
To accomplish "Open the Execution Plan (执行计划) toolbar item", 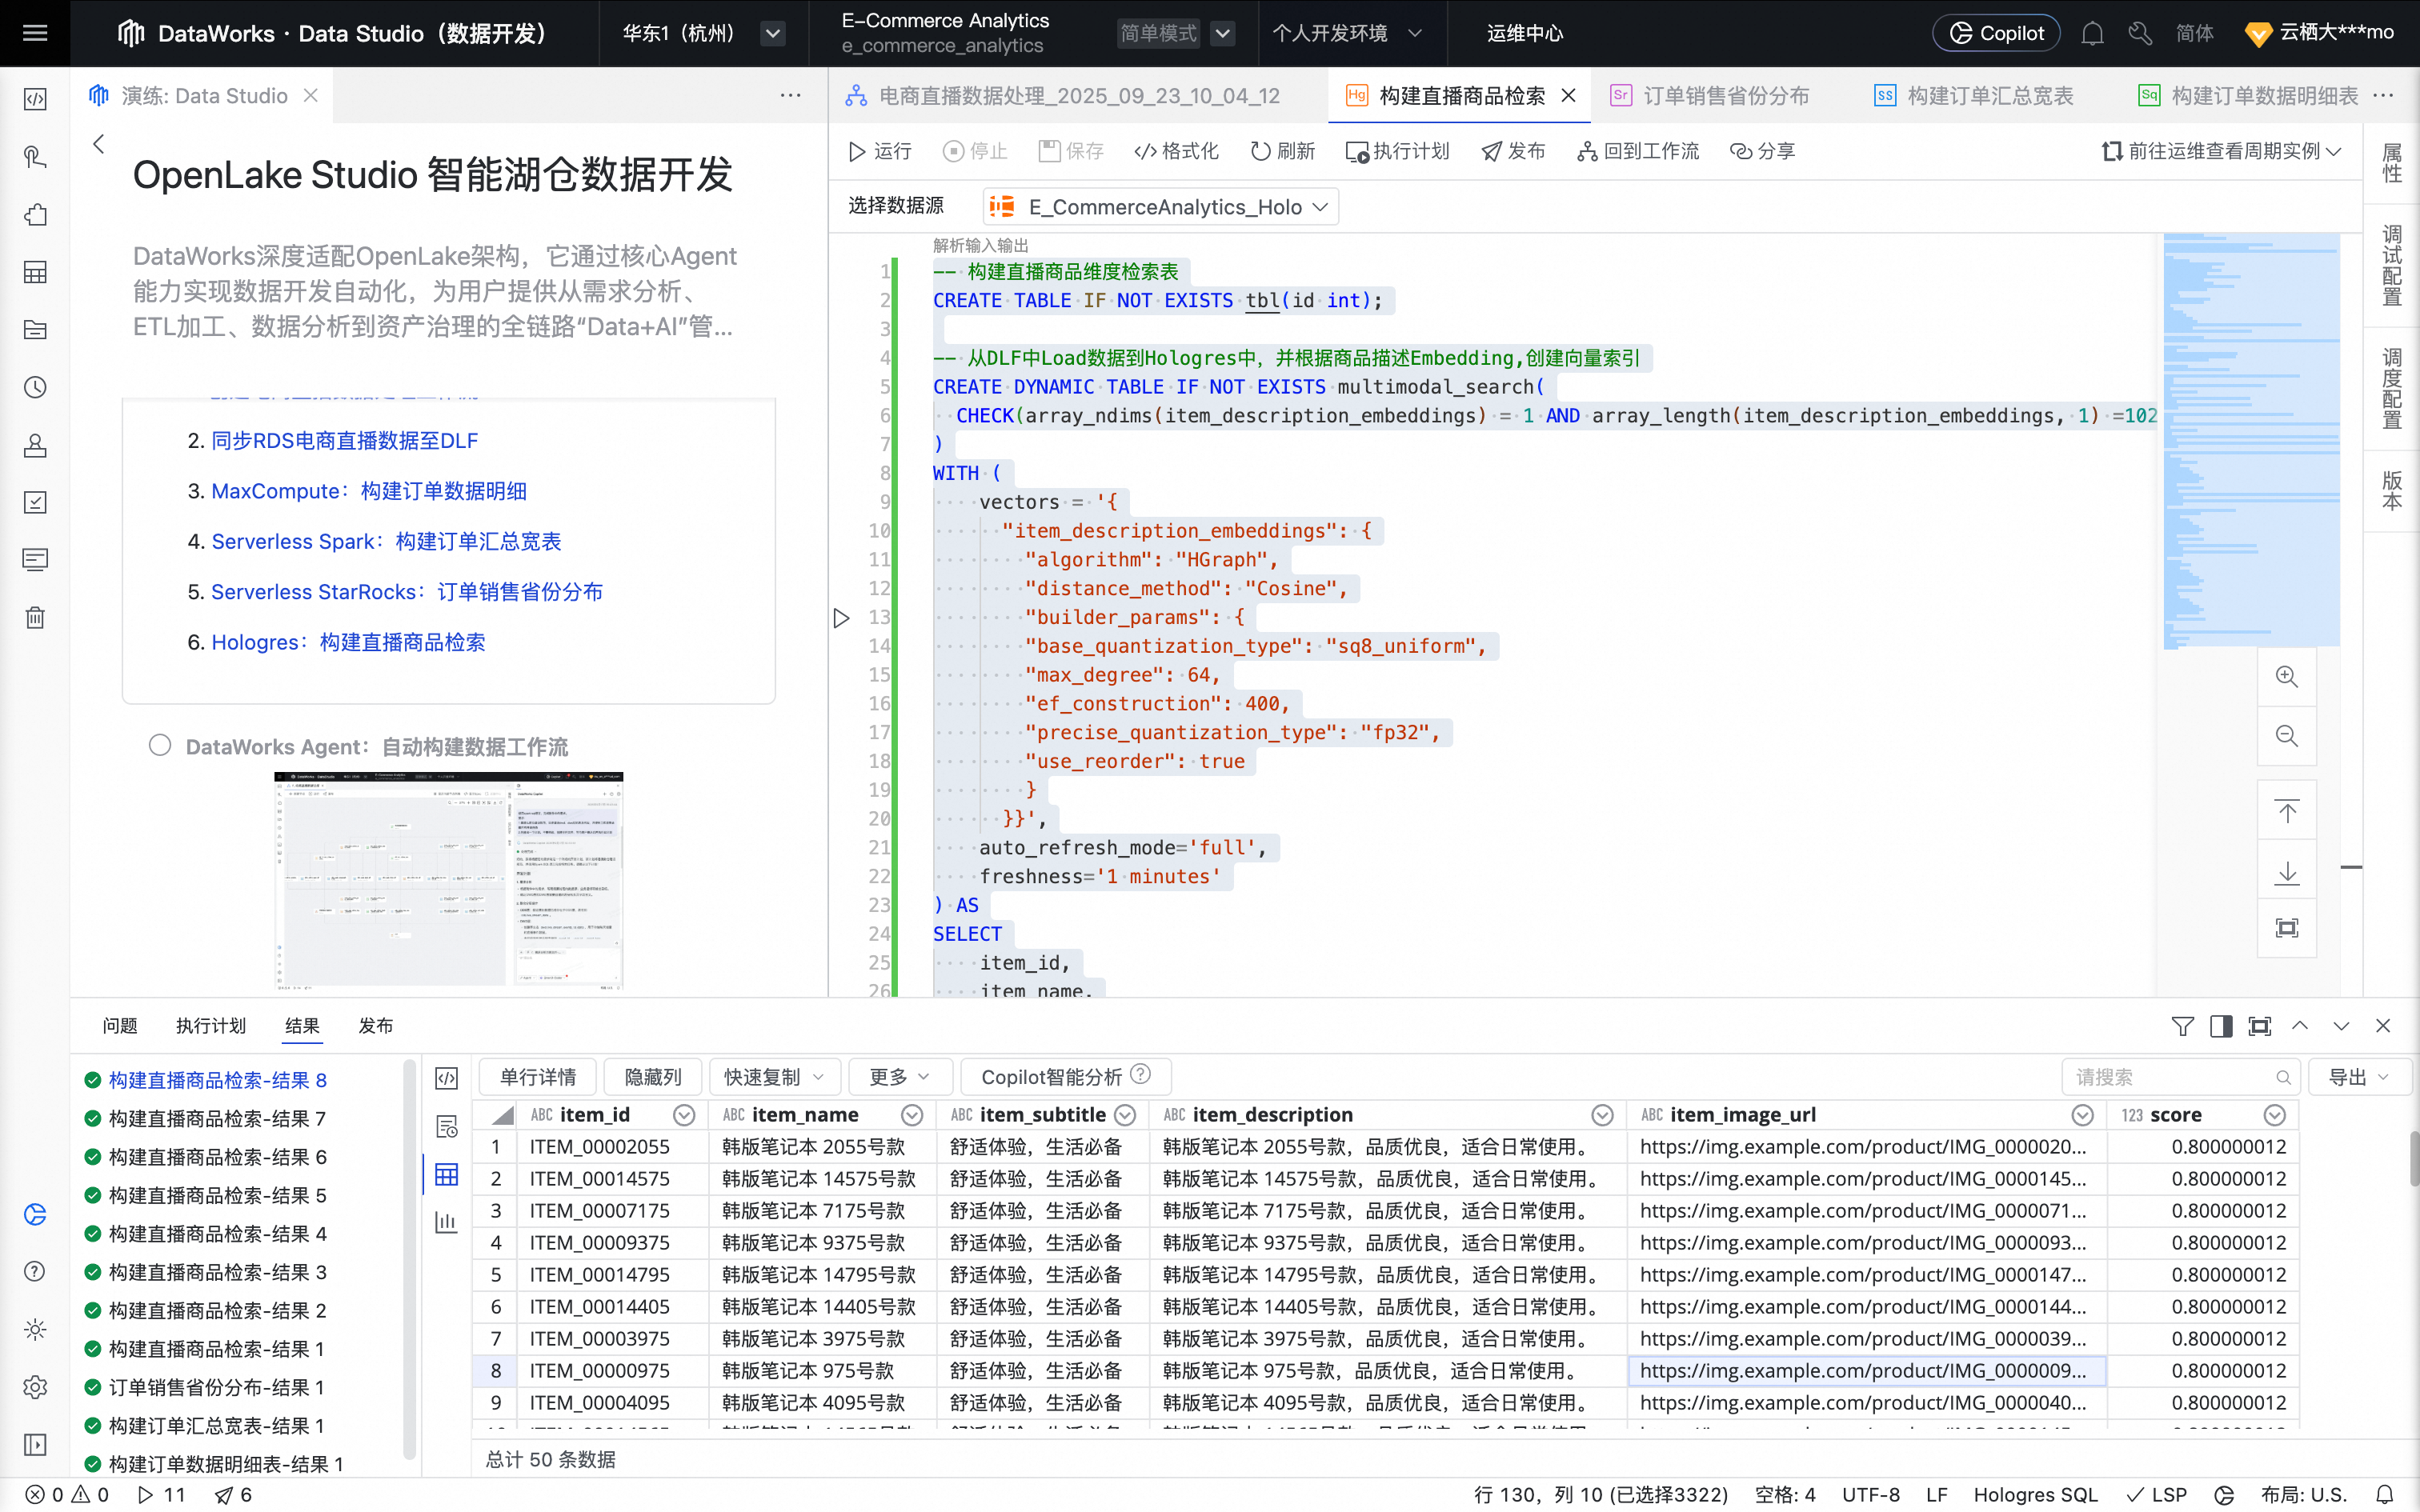I will (x=1397, y=151).
